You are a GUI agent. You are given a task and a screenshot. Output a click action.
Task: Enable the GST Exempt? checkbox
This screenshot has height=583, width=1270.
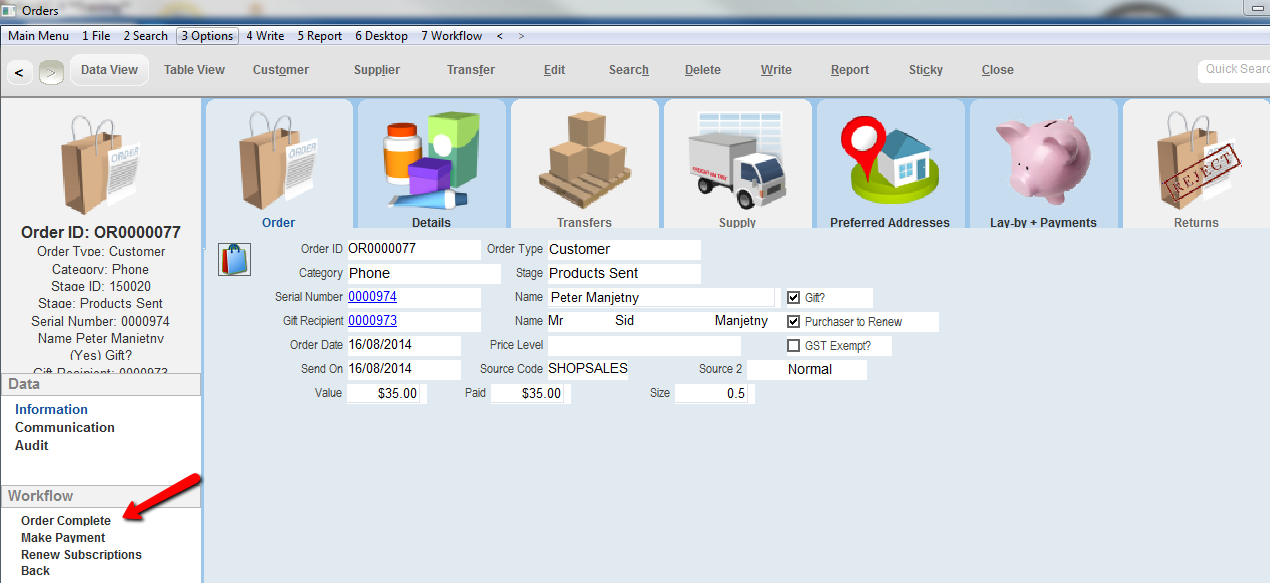click(794, 346)
